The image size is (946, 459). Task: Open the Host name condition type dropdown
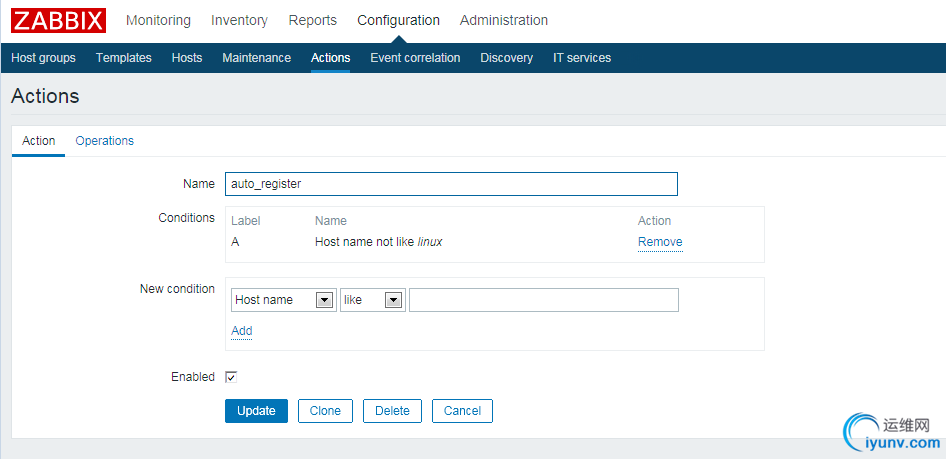[x=282, y=300]
